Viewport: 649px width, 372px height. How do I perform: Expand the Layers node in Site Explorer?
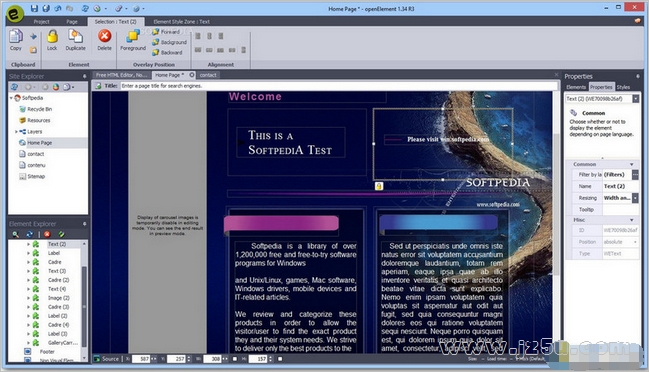[x=16, y=132]
